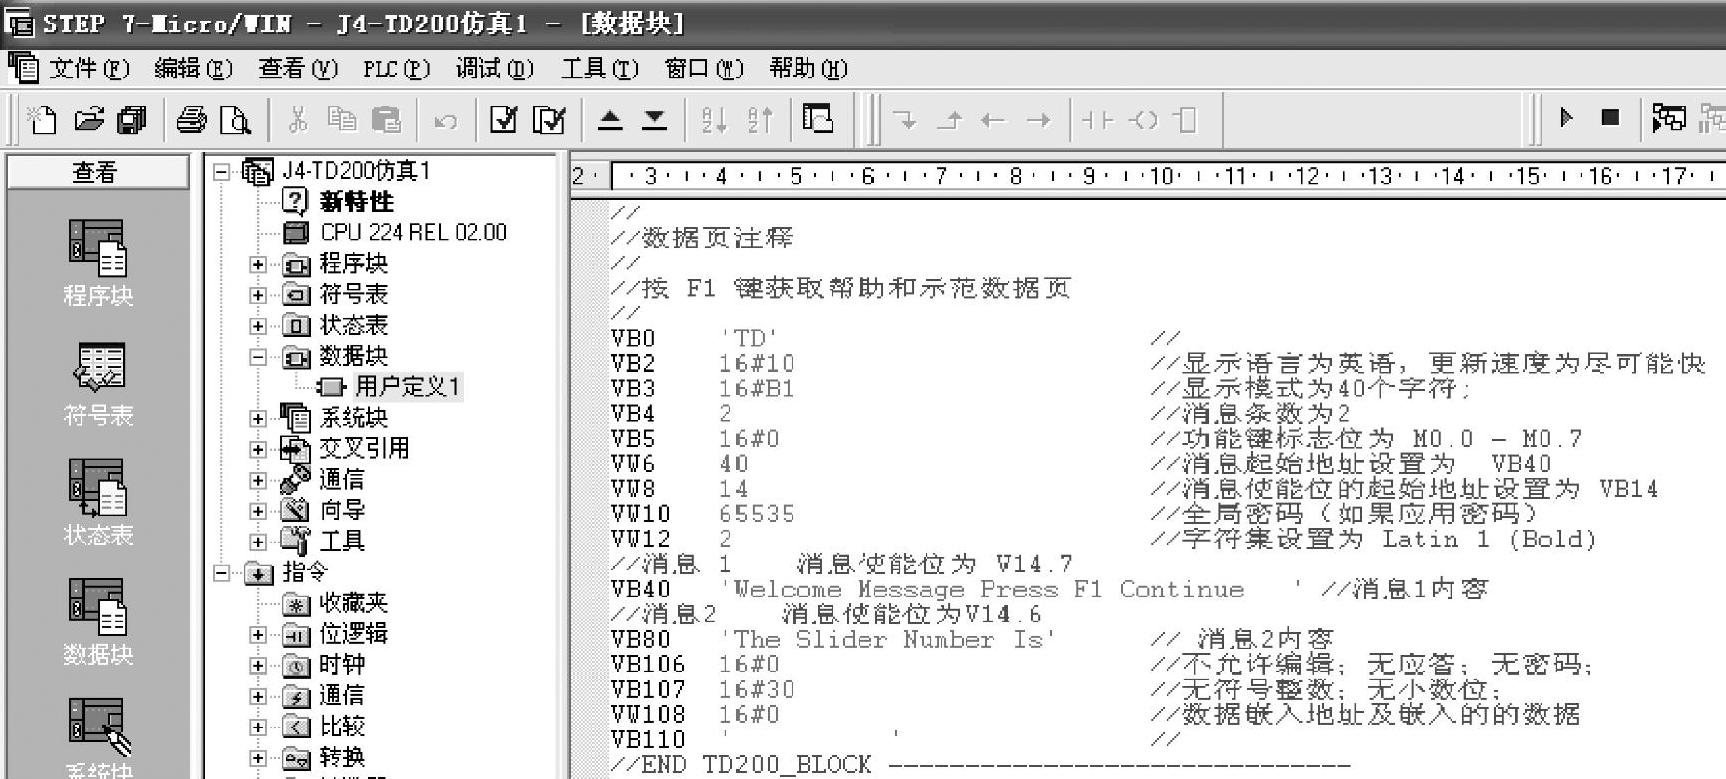This screenshot has width=1726, height=779.
Task: Expand the 符号表 tree node
Action: tap(258, 296)
